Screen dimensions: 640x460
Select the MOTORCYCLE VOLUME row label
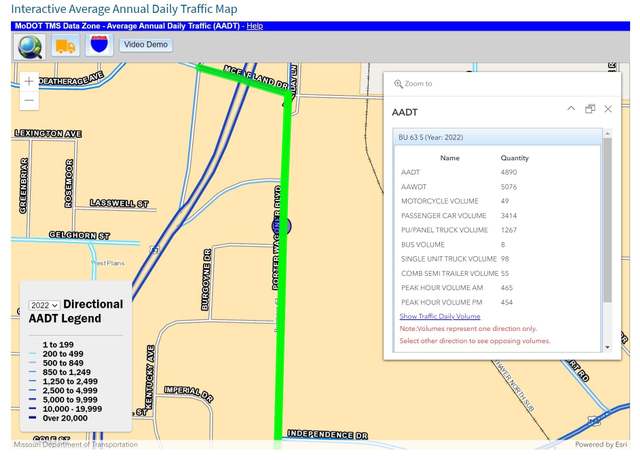pos(440,201)
